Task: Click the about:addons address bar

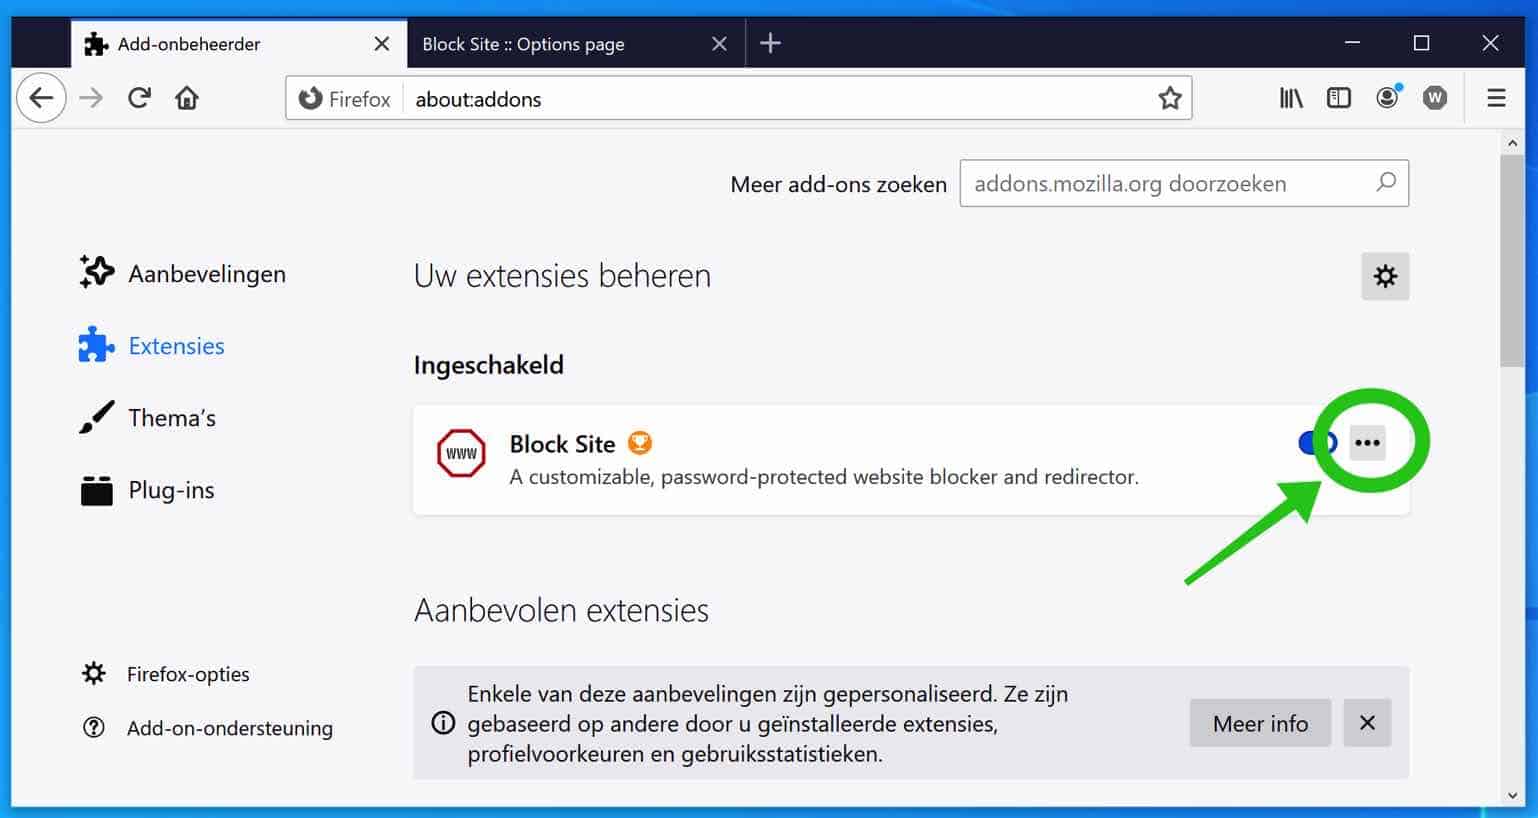Action: point(738,98)
